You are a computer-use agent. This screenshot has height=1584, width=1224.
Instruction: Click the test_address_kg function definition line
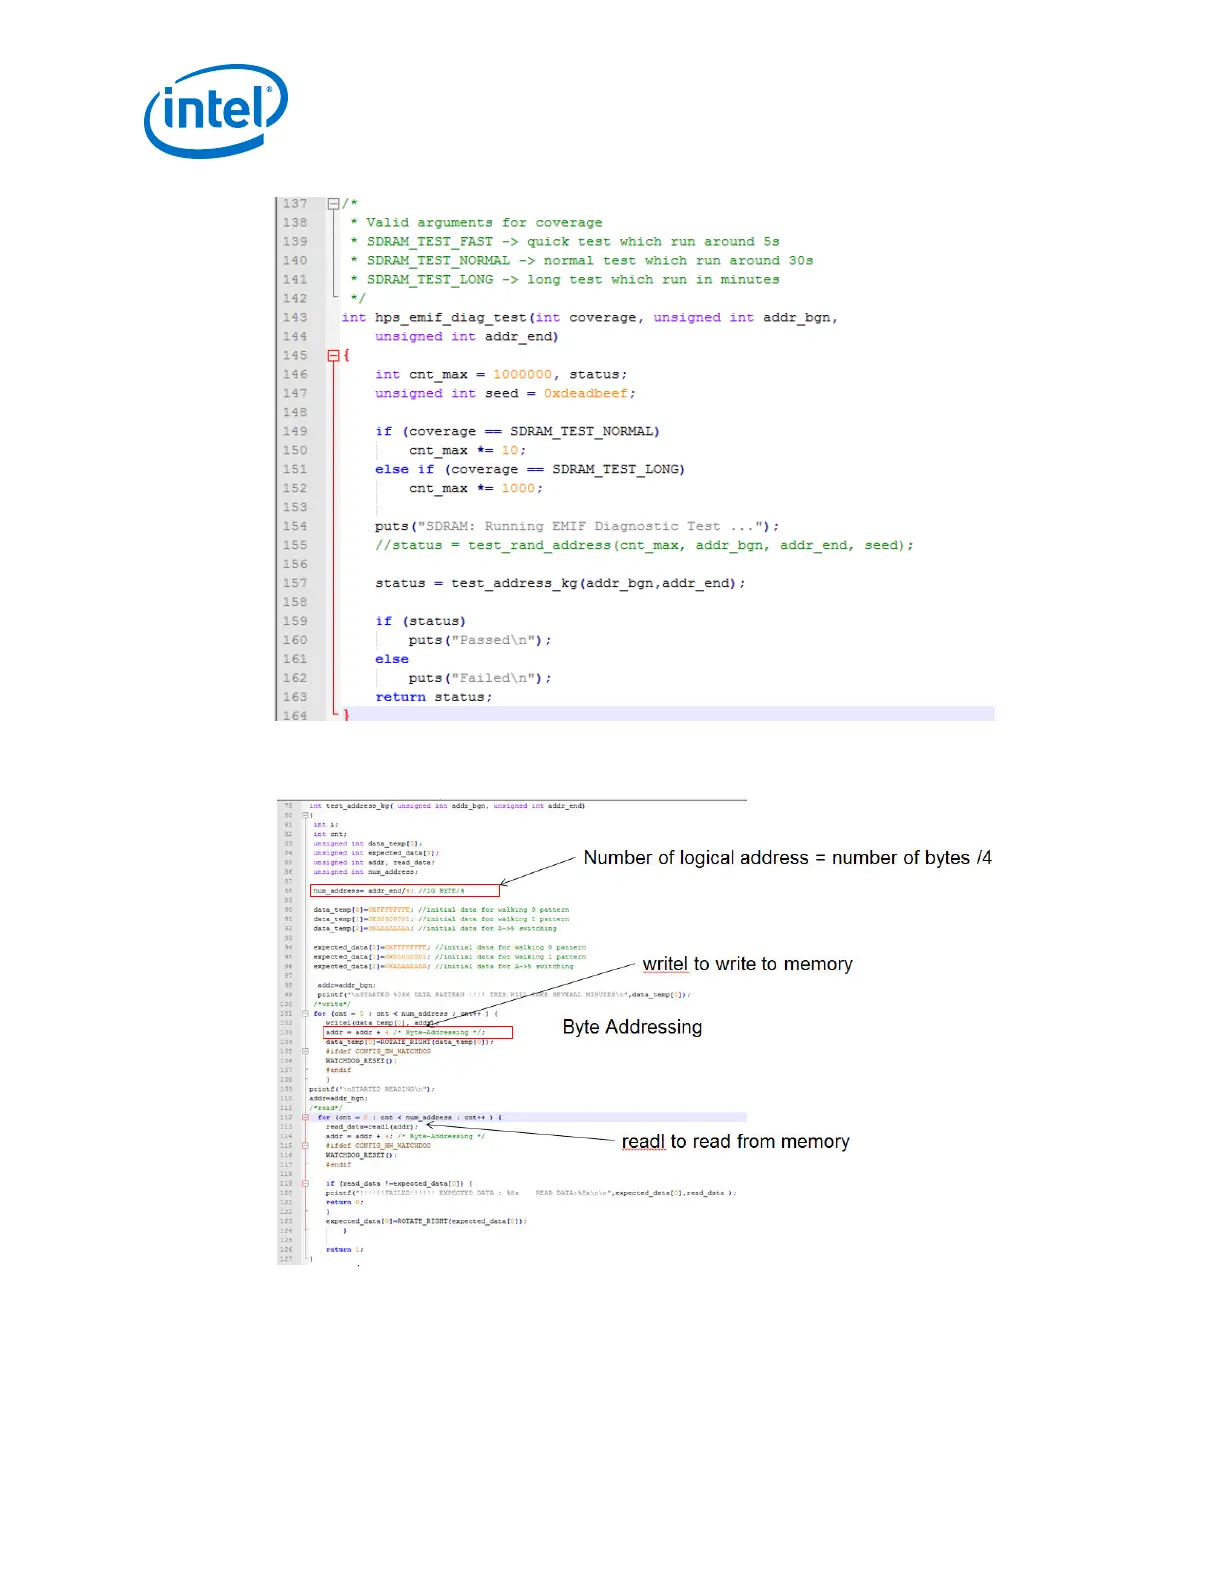tap(447, 805)
